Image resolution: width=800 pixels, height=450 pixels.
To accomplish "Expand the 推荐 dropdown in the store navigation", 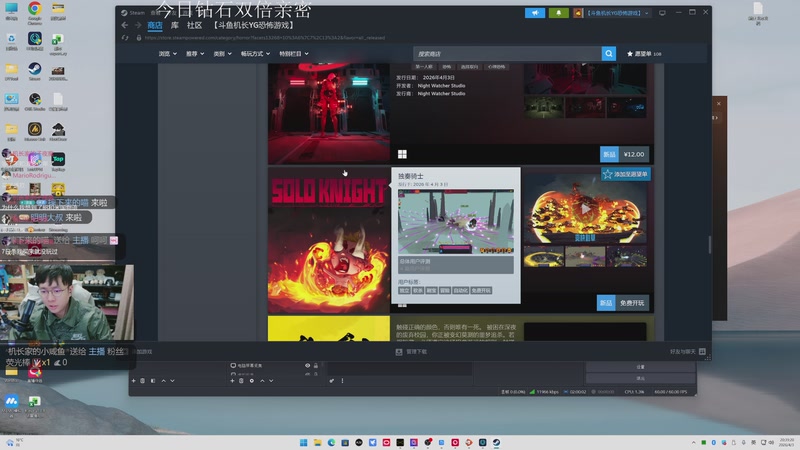I will pos(195,54).
